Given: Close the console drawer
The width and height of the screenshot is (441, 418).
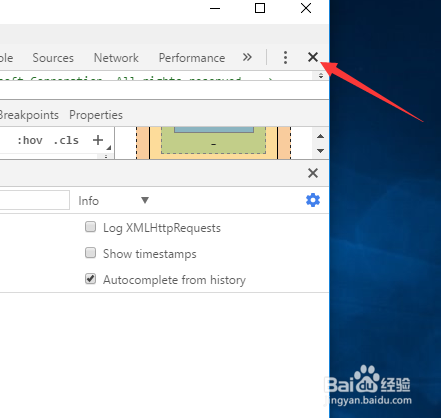Looking at the screenshot, I should coord(313,173).
